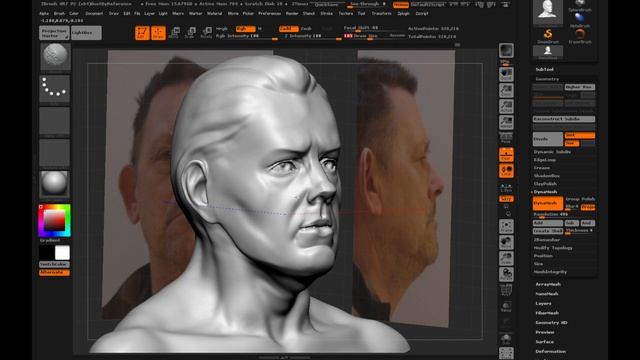The image size is (640, 360).
Task: Toggle the Rgb paint mode
Action: tap(245, 29)
